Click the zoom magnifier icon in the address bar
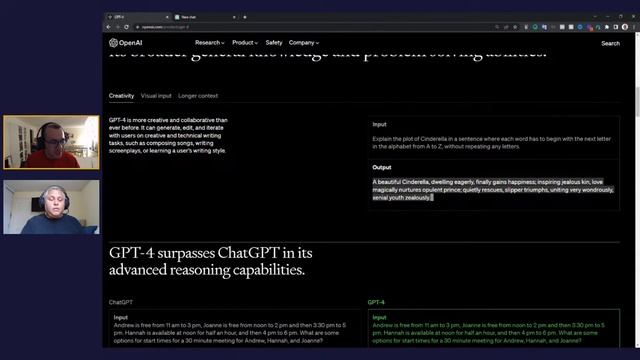This screenshot has height=360, width=640. (497, 27)
